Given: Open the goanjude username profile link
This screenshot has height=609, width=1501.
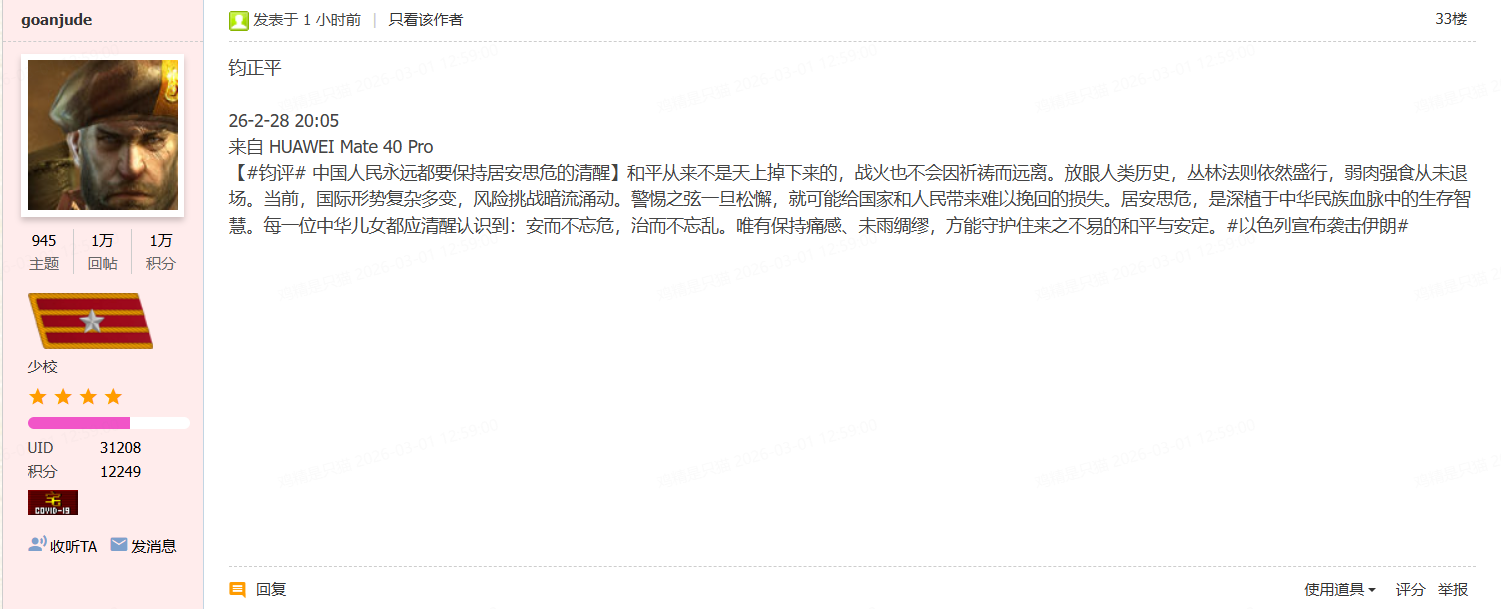Looking at the screenshot, I should click(57, 20).
